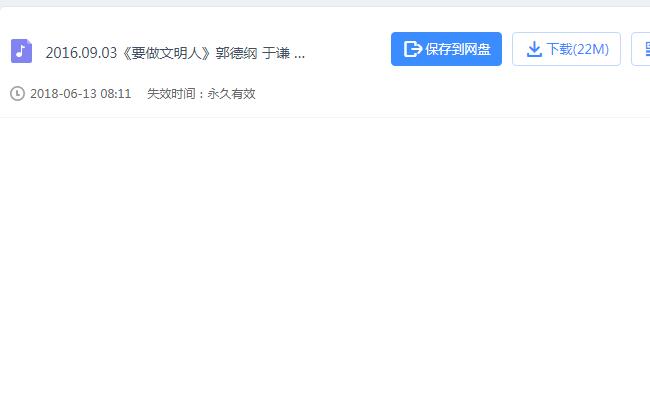Open the file titled 2016.09.03《要做文明人》
Image resolution: width=650 pixels, height=400 pixels.
[x=175, y=53]
